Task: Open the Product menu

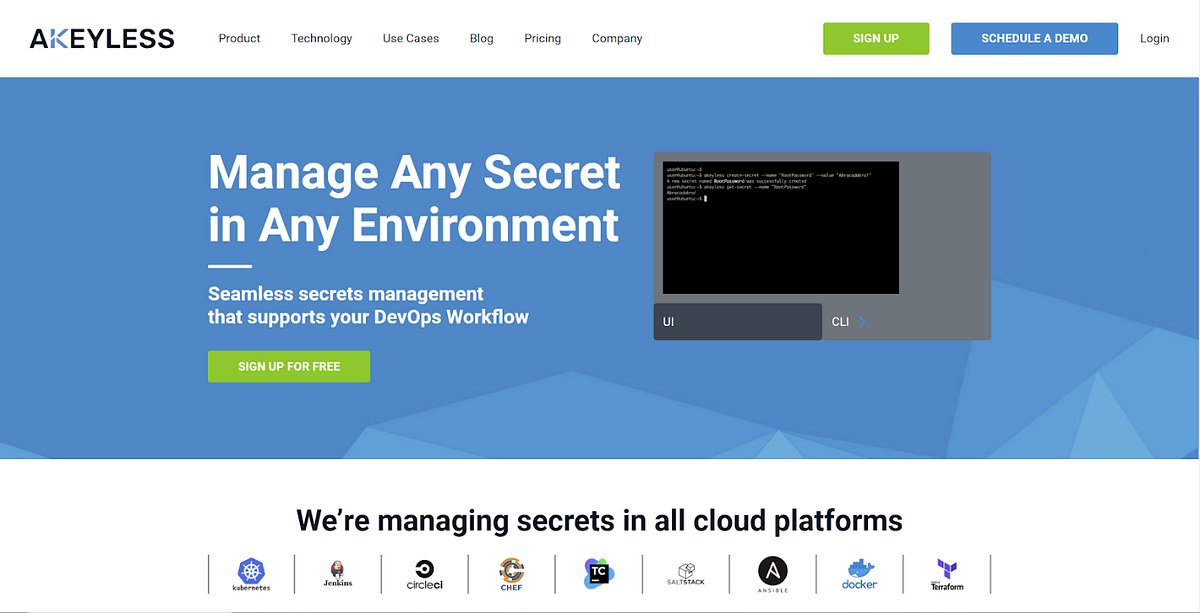Action: 239,38
